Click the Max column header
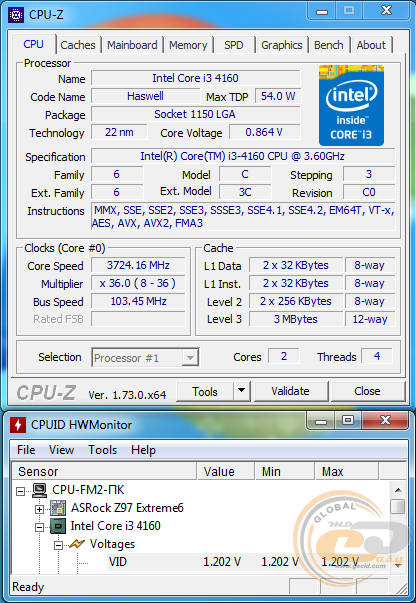The width and height of the screenshot is (416, 603). [347, 471]
